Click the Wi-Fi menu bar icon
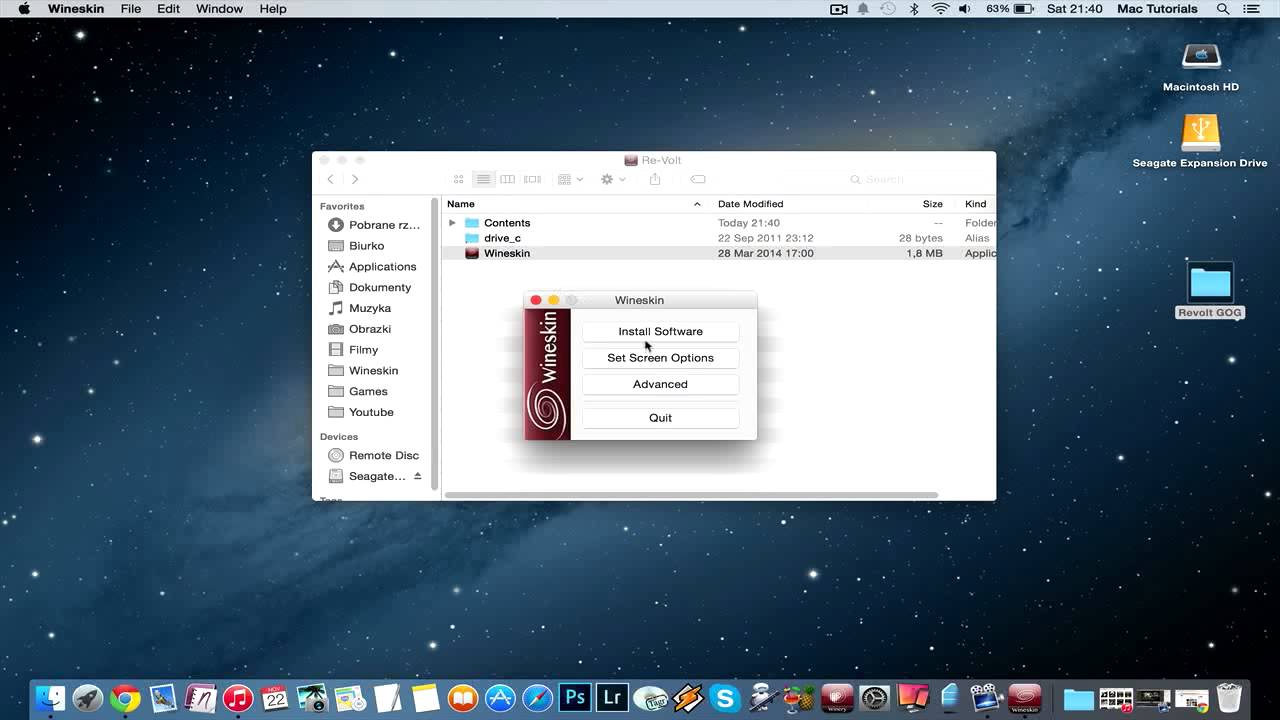1280x720 pixels. tap(940, 9)
